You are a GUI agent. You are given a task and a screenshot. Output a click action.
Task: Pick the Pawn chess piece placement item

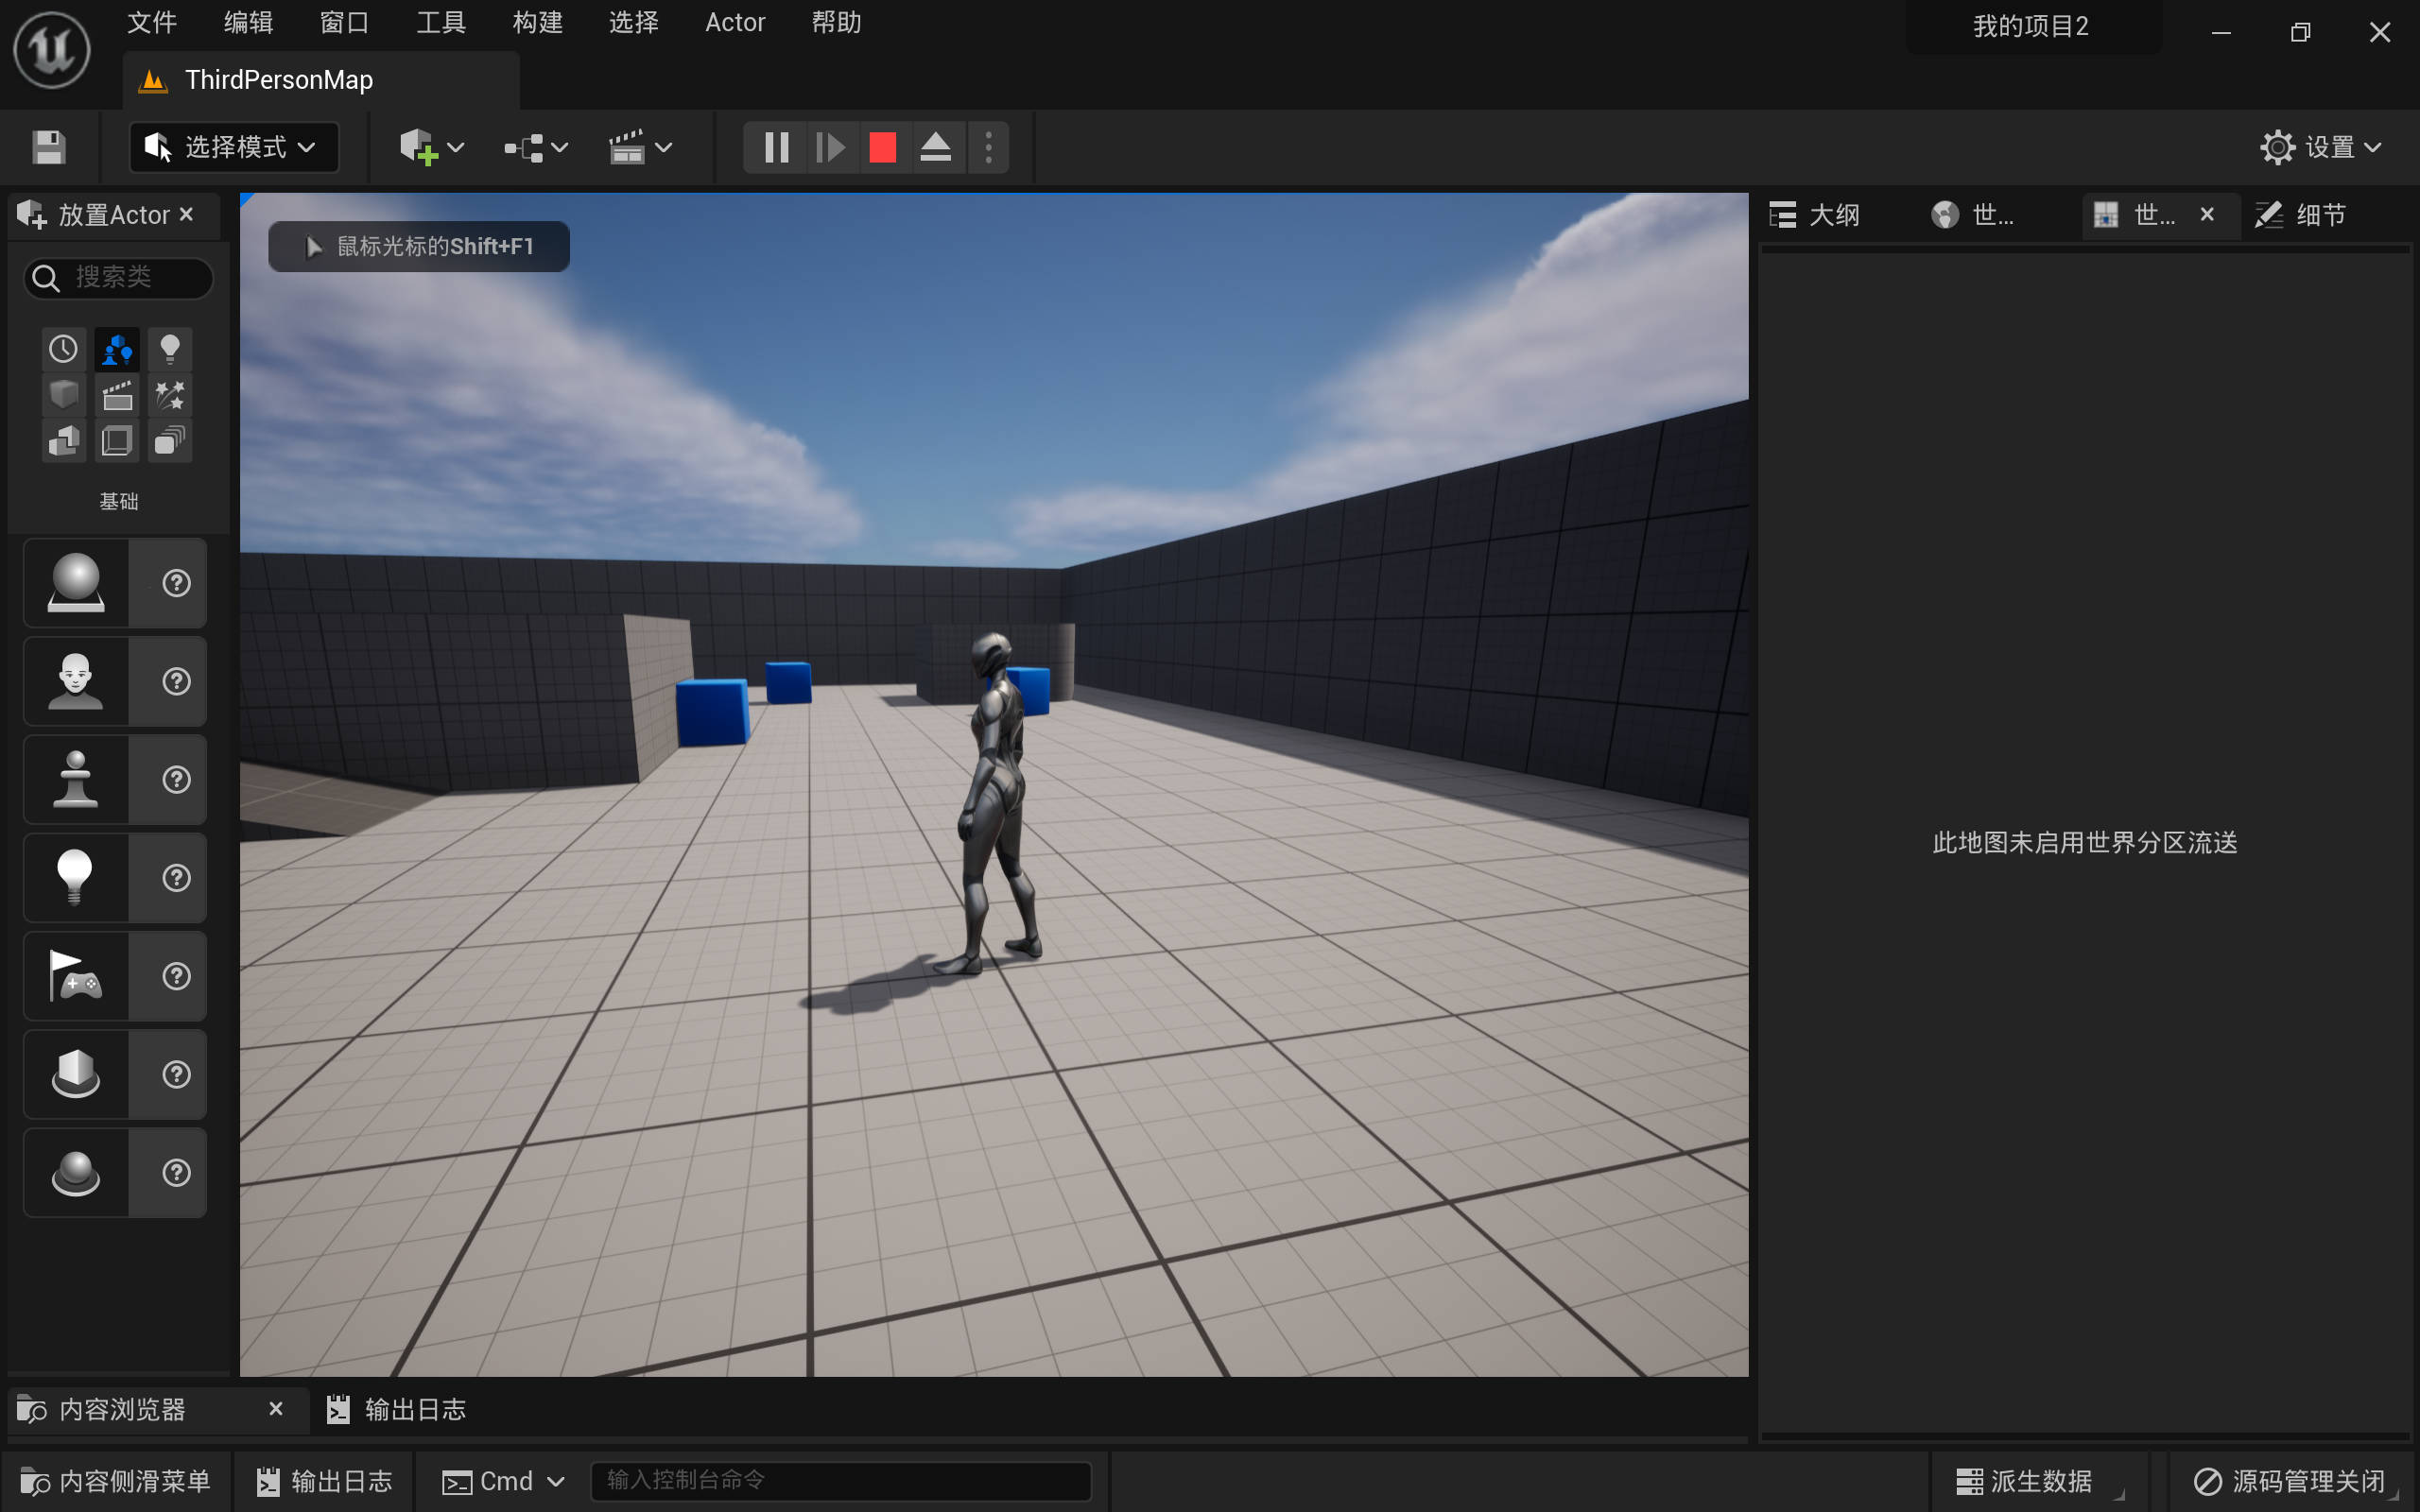76,779
